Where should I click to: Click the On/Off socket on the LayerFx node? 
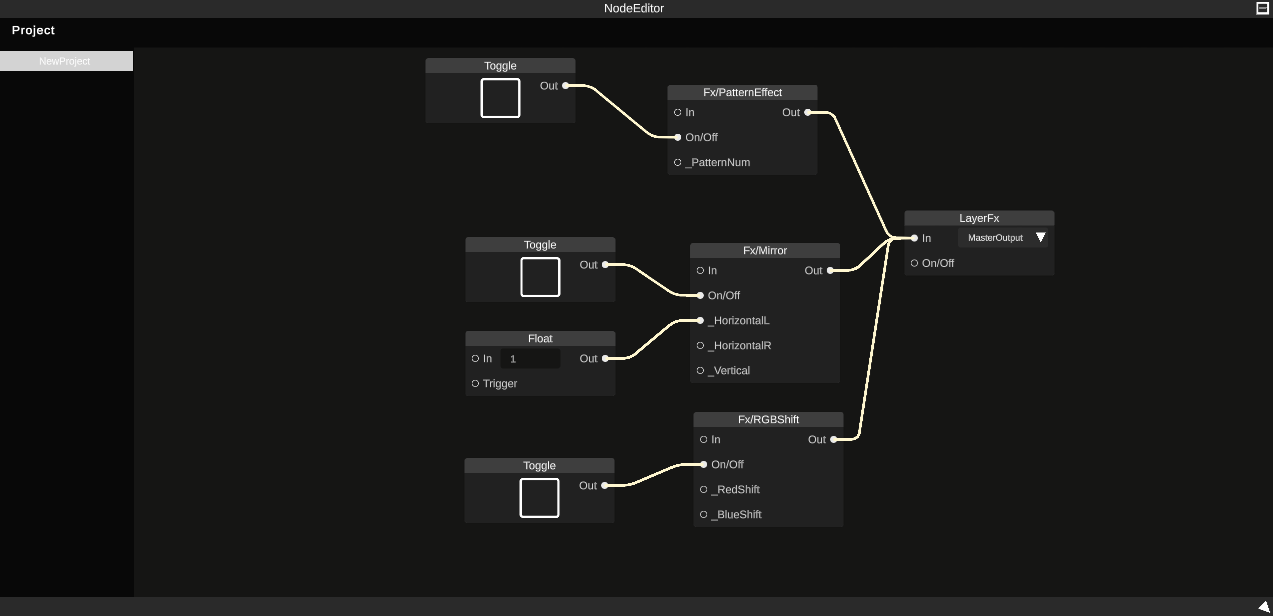click(x=914, y=262)
